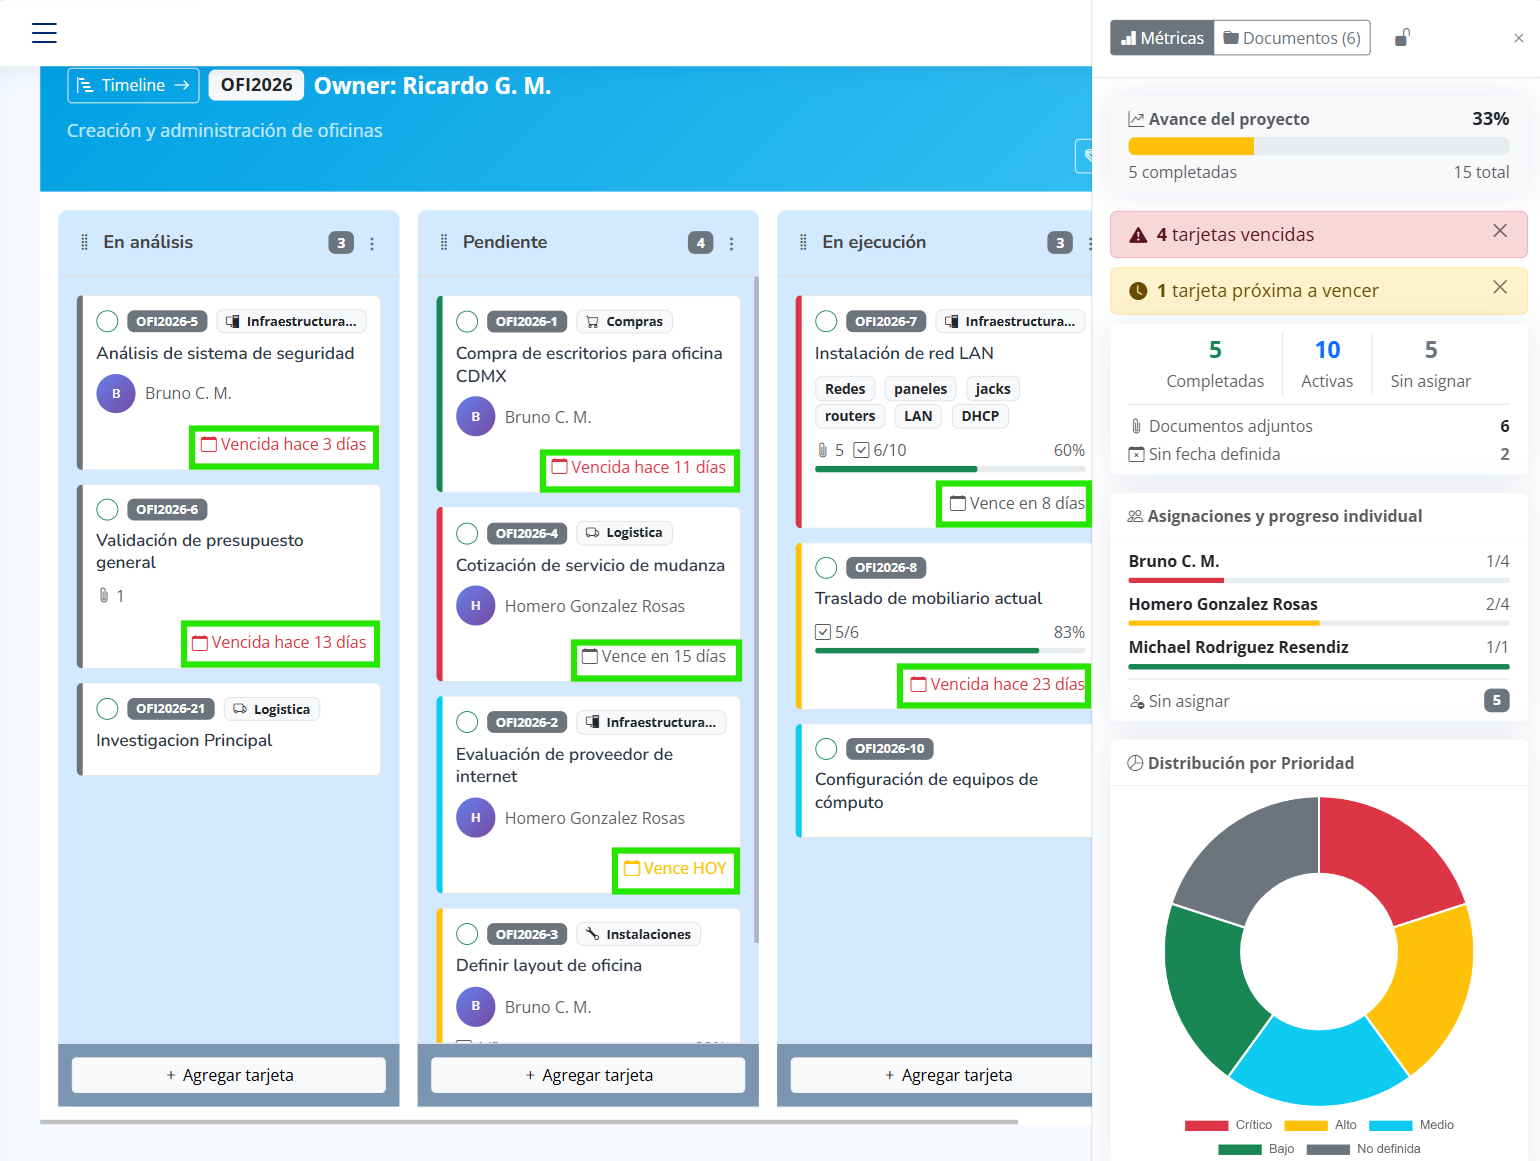Open the Timeline view button

(133, 86)
